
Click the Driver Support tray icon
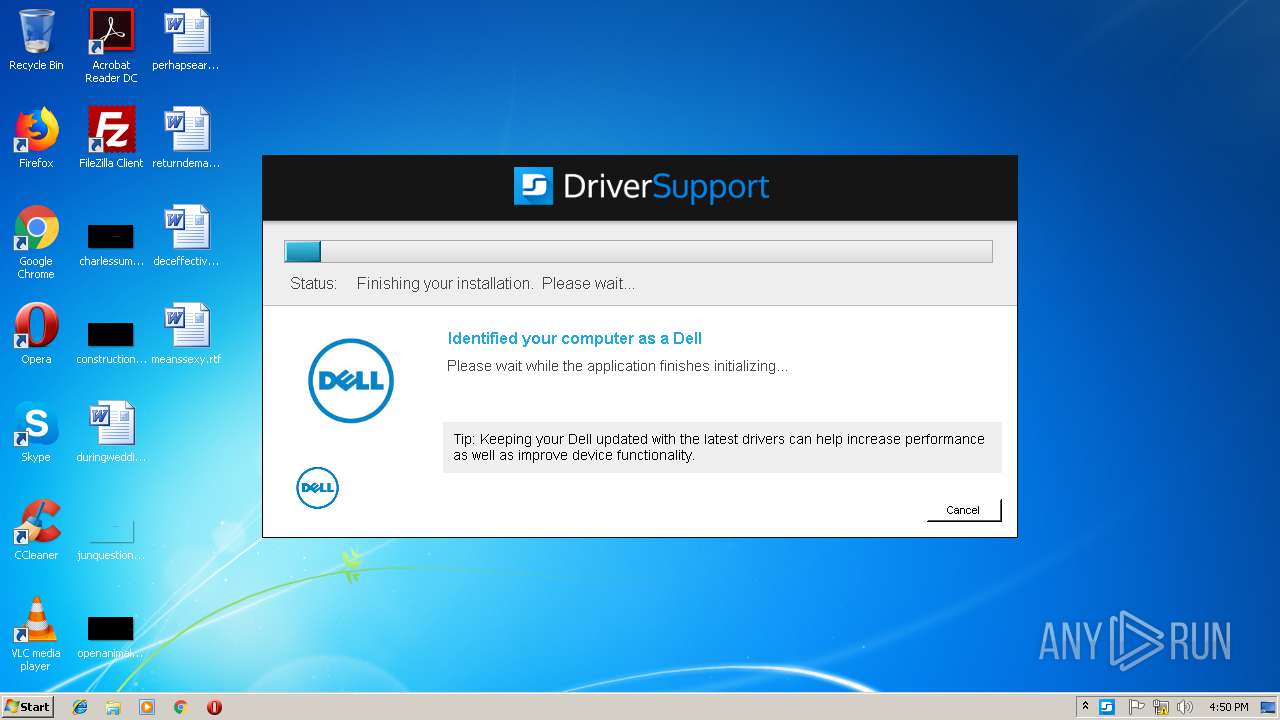(x=1107, y=707)
